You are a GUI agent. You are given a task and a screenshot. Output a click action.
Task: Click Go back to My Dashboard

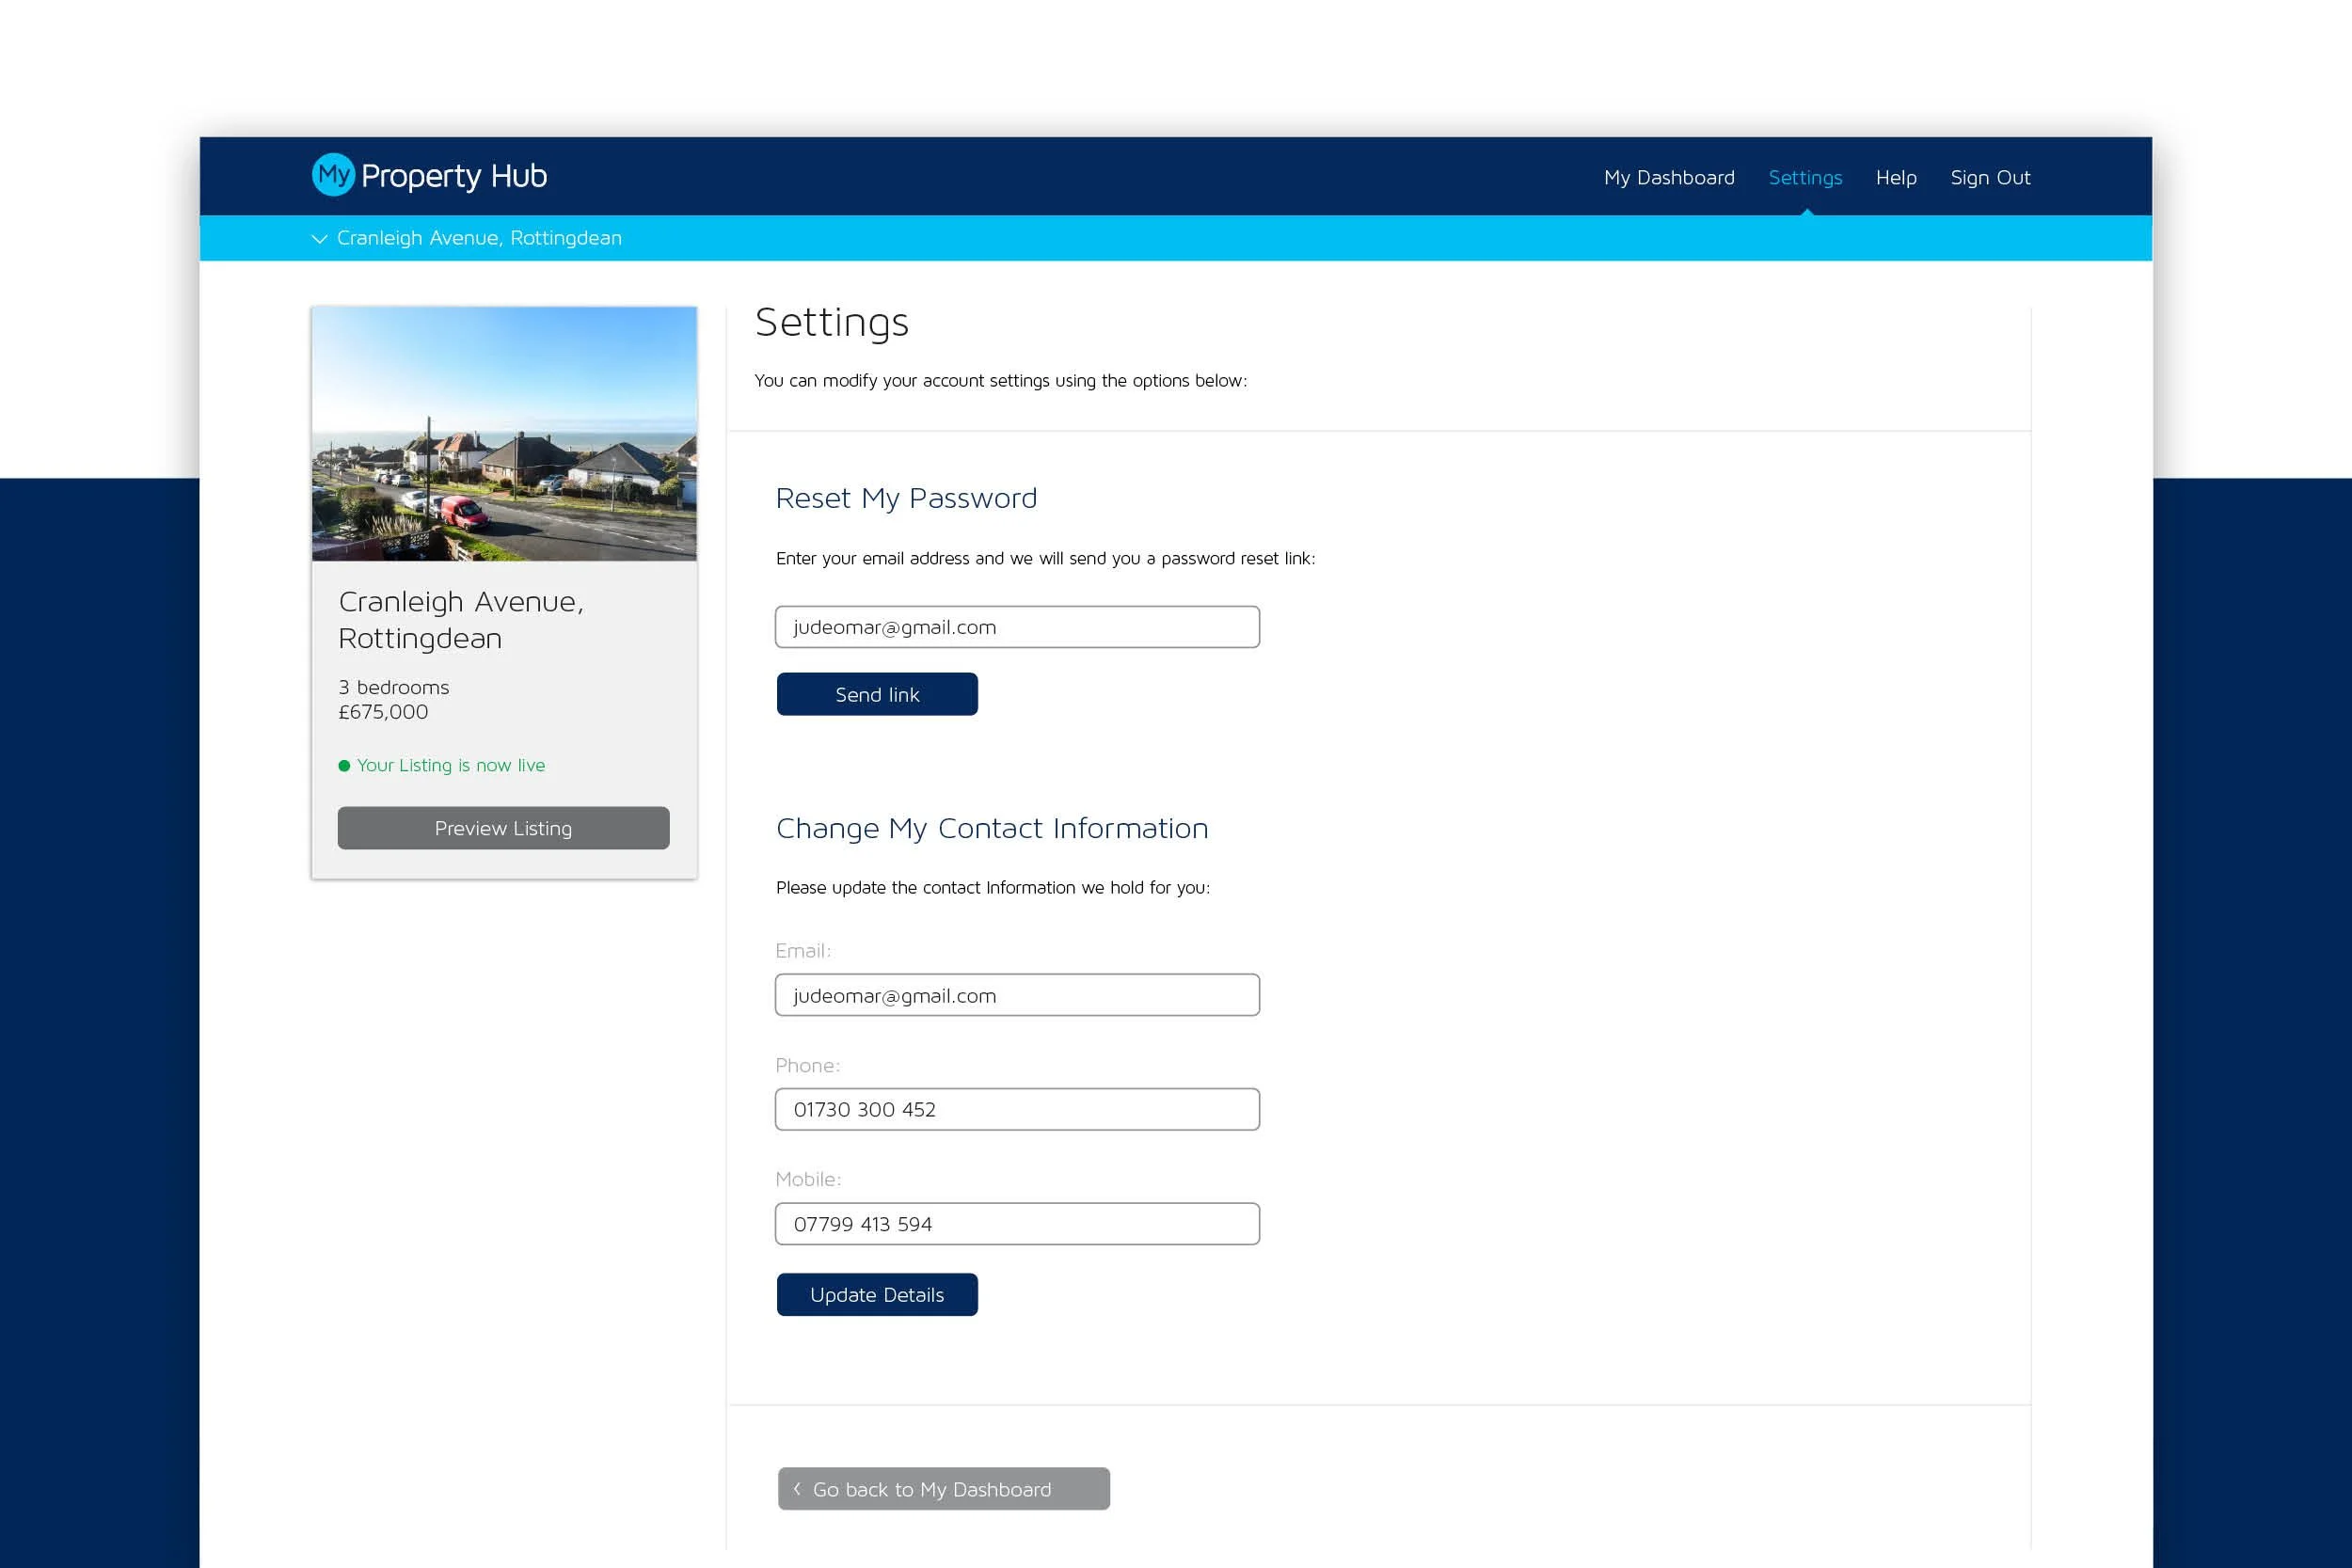click(x=943, y=1489)
